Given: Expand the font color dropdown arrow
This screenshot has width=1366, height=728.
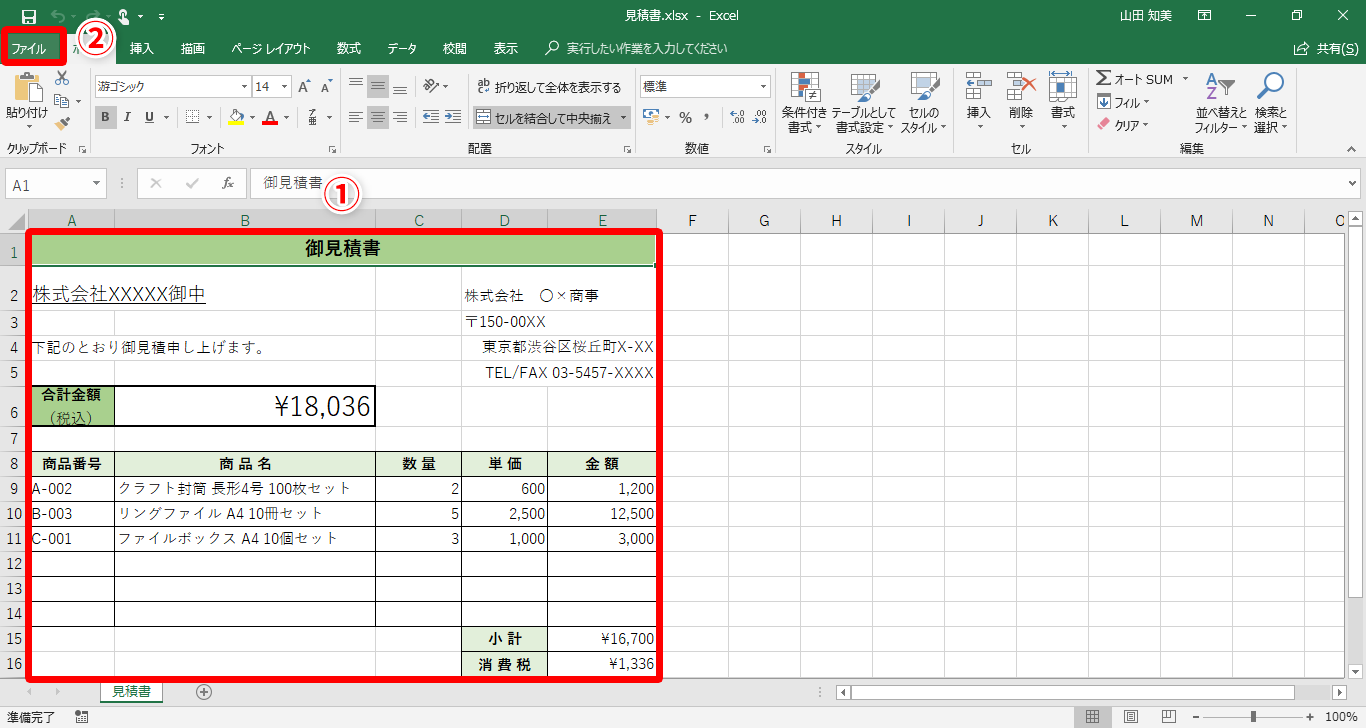Looking at the screenshot, I should (x=286, y=117).
